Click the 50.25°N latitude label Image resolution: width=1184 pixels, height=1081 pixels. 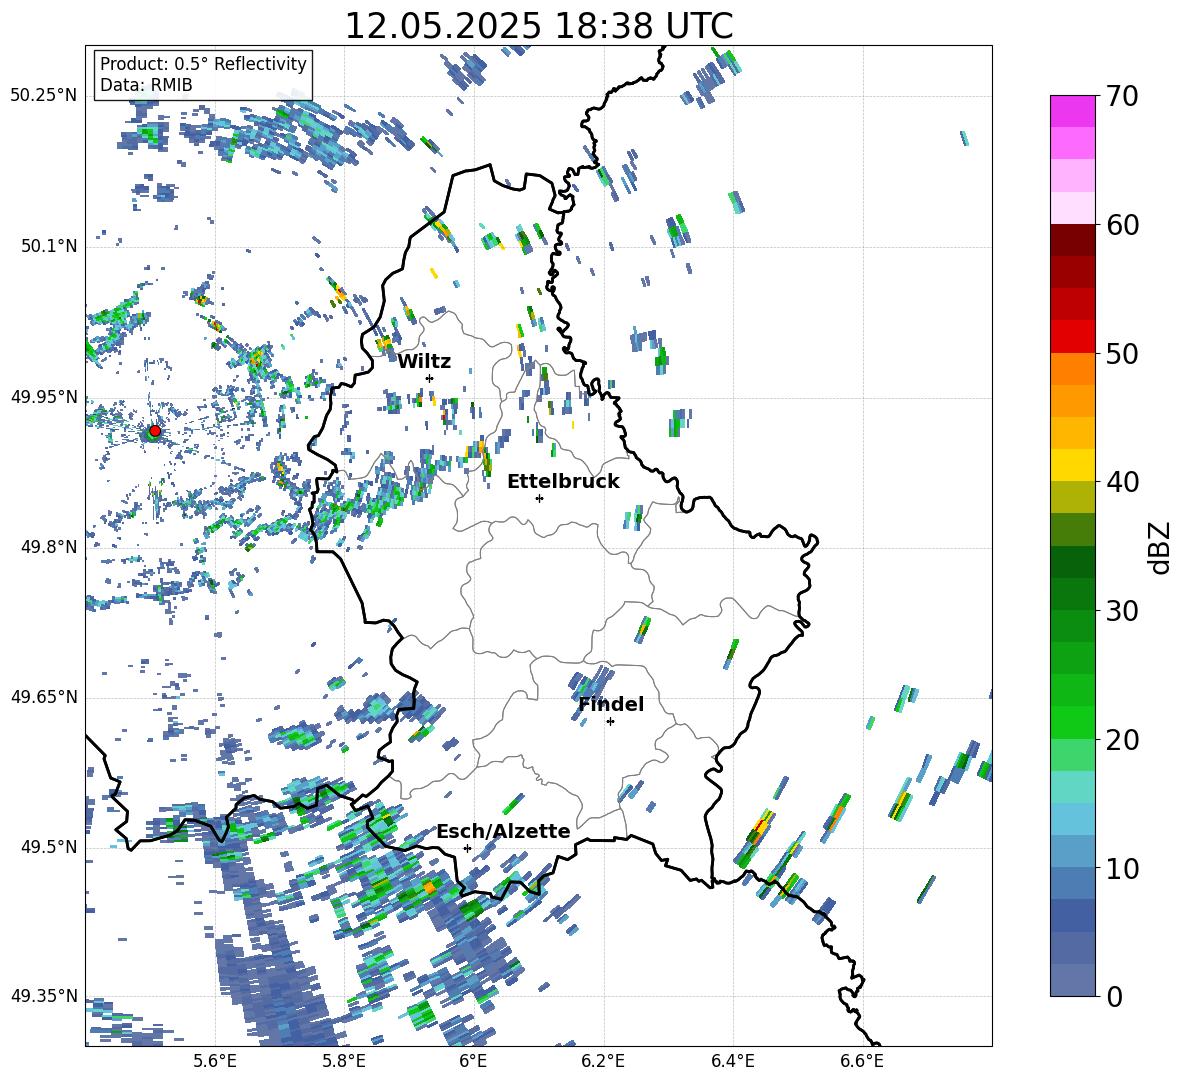click(x=44, y=96)
